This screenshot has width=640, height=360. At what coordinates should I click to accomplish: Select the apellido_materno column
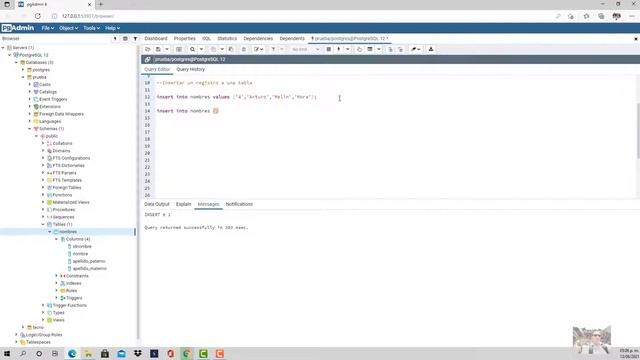coord(90,269)
